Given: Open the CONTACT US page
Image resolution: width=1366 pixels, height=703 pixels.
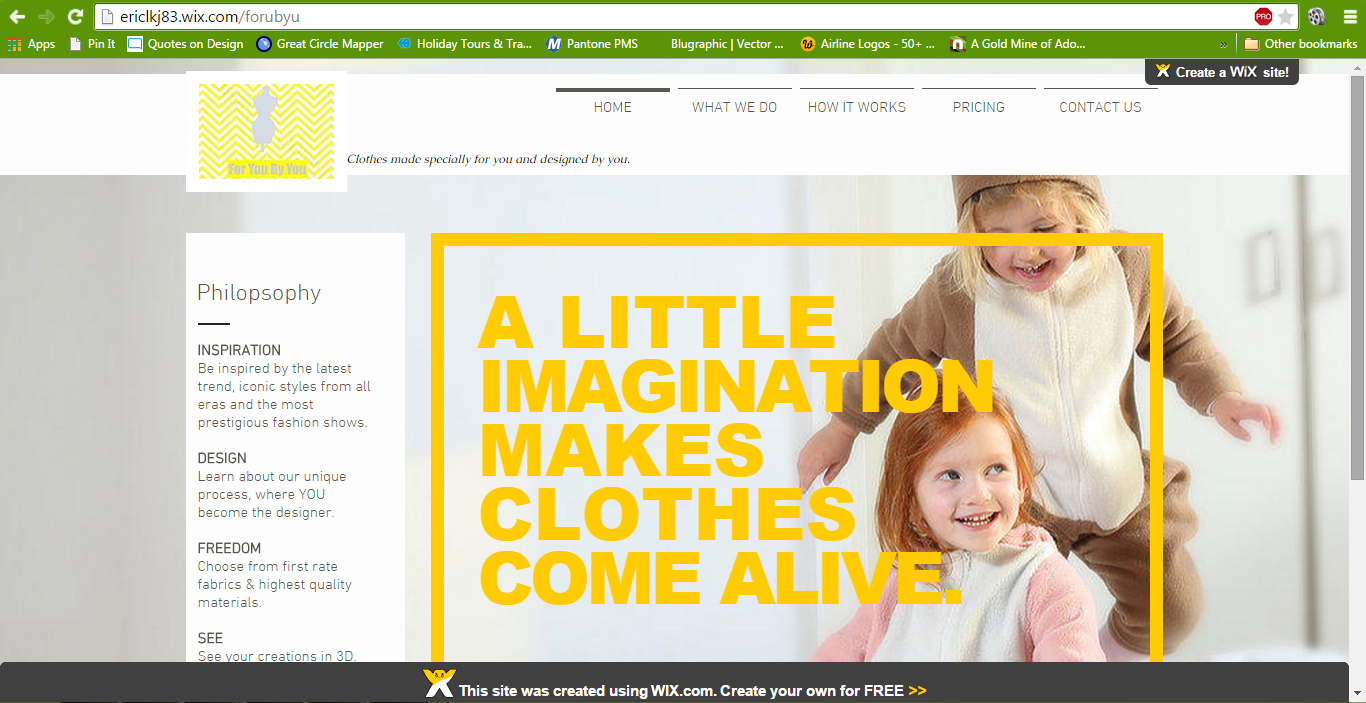Looking at the screenshot, I should [1100, 107].
